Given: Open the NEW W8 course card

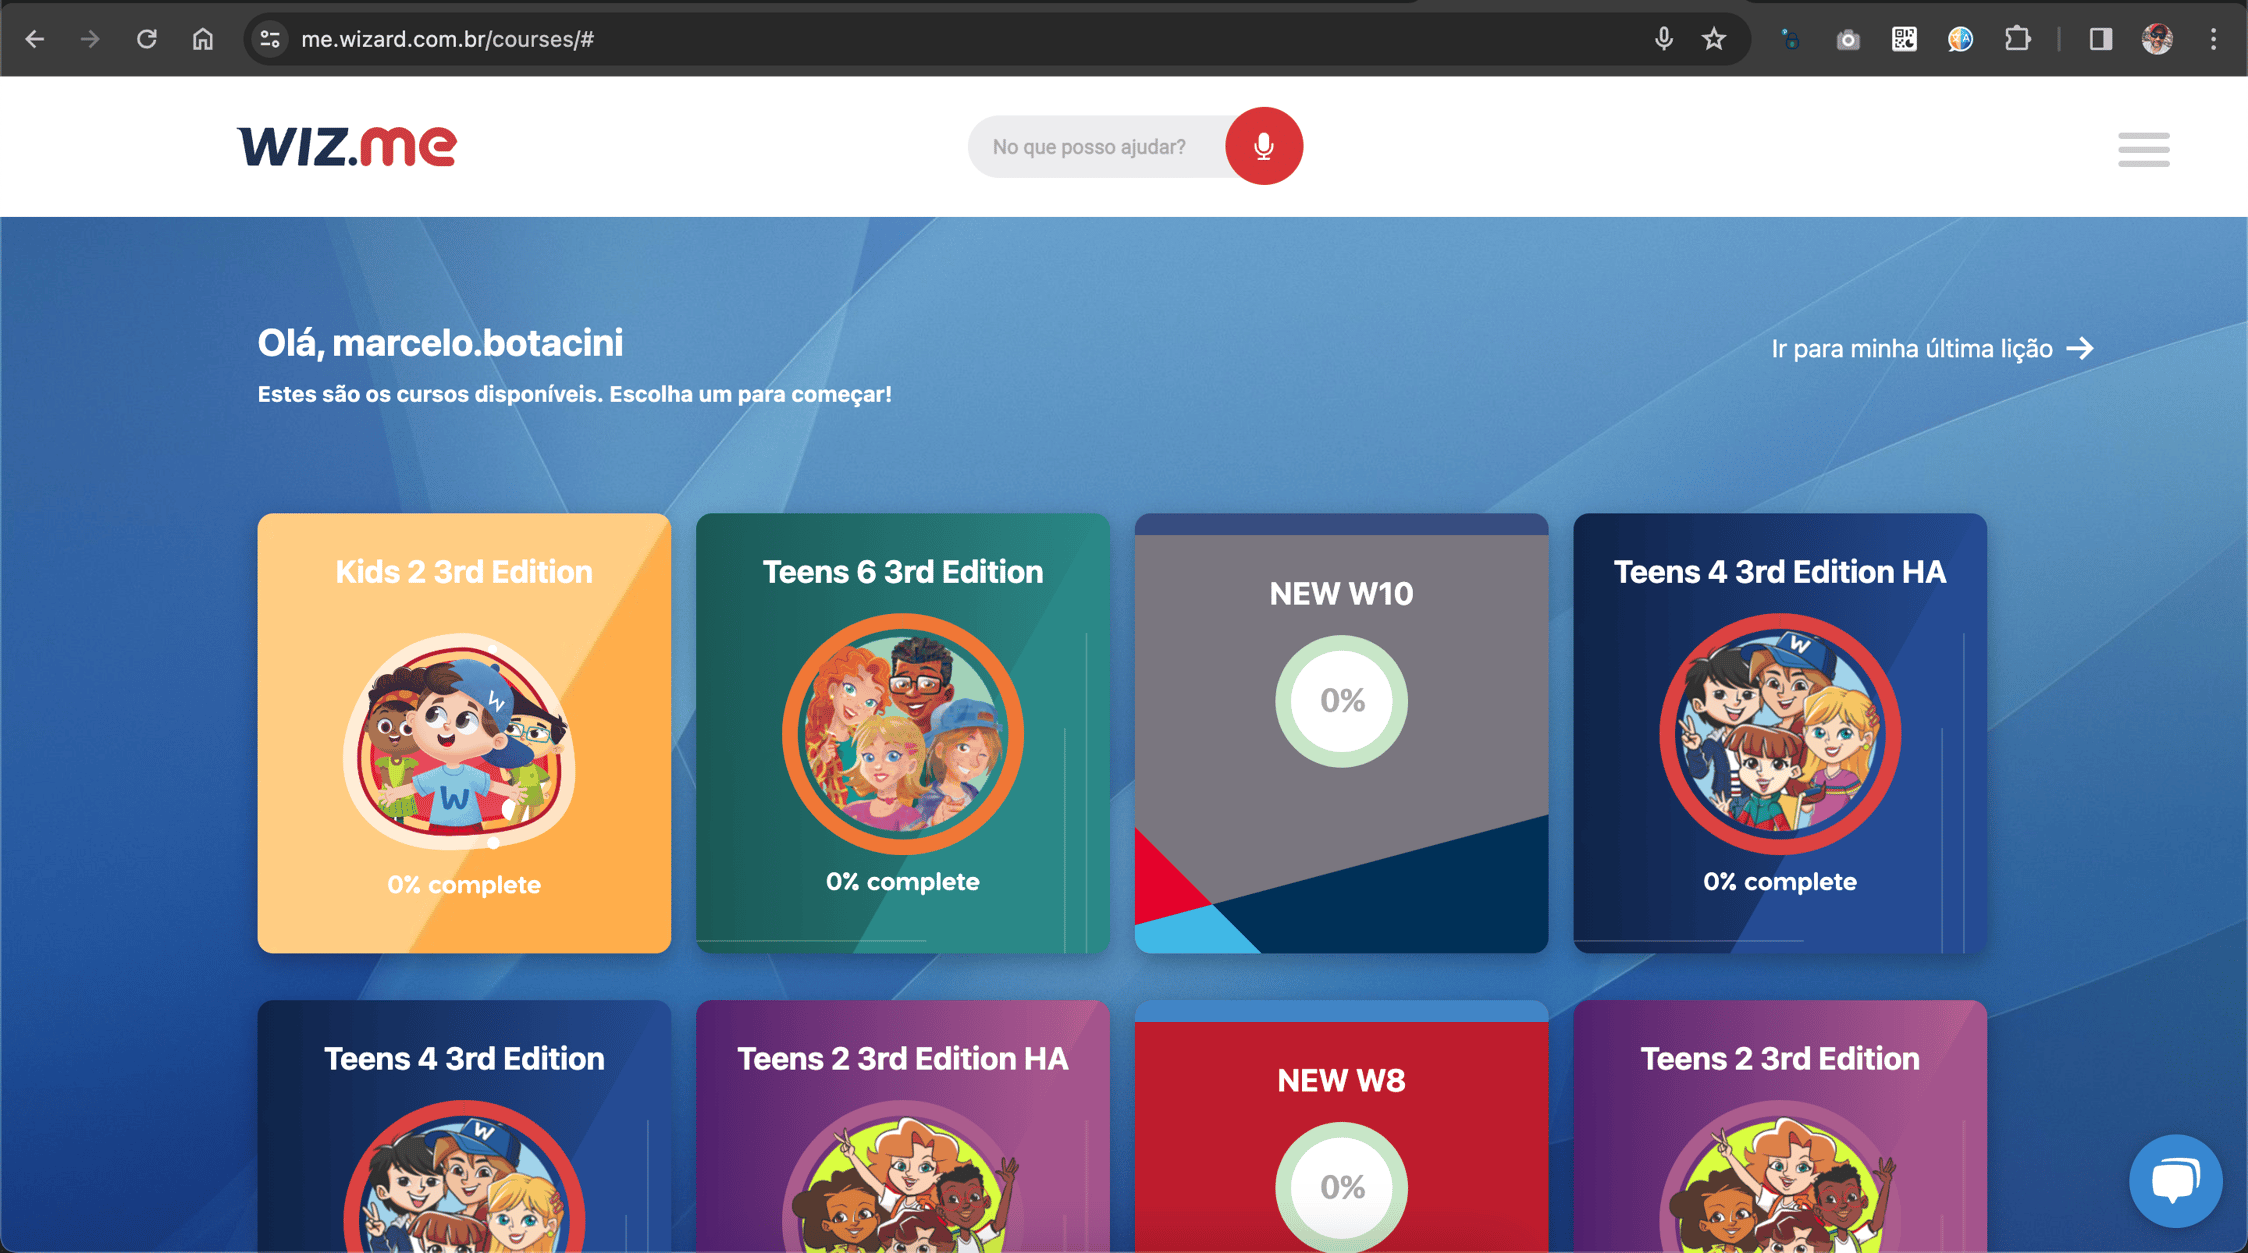Looking at the screenshot, I should point(1341,1126).
